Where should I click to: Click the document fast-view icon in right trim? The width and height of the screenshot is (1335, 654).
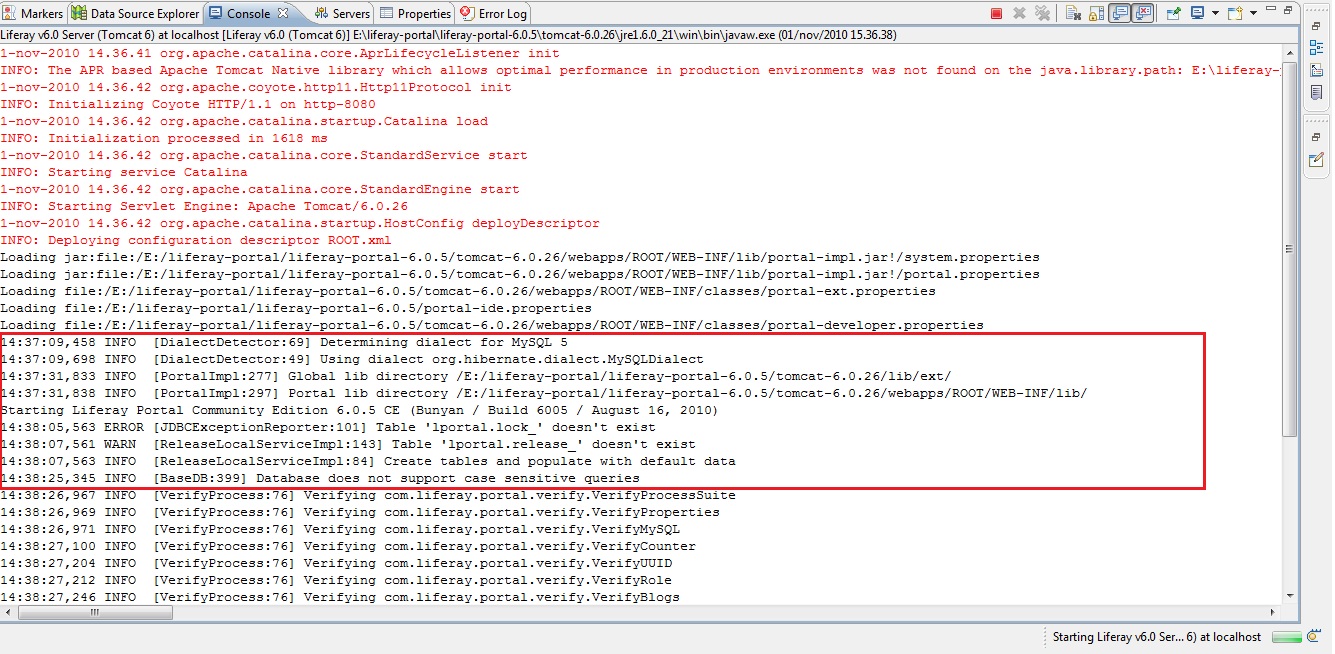[x=1316, y=92]
